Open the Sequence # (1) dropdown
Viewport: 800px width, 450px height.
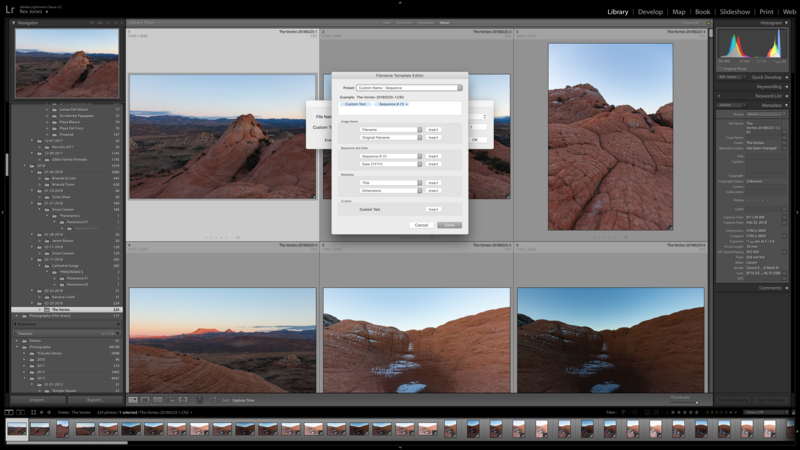tap(391, 156)
